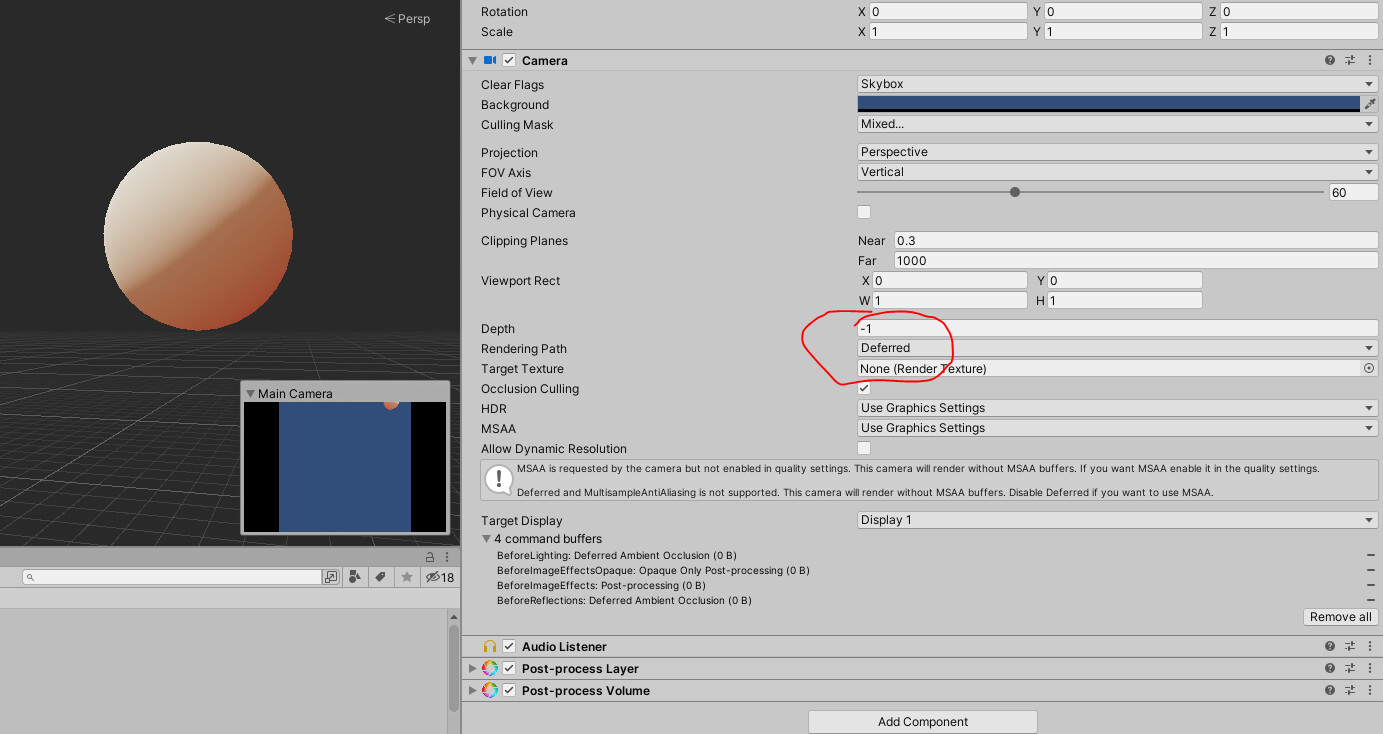Enable the Physical Camera checkbox

click(x=863, y=212)
